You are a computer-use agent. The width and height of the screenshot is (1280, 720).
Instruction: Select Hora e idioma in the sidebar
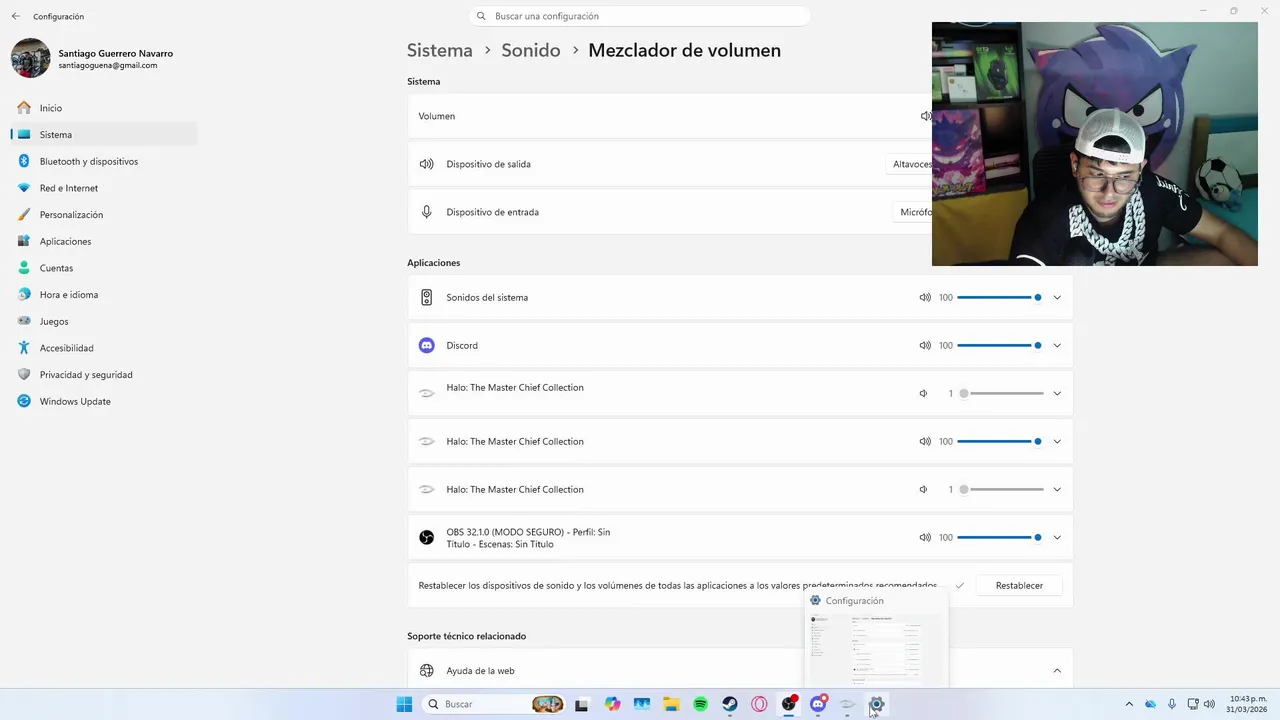pos(104,295)
